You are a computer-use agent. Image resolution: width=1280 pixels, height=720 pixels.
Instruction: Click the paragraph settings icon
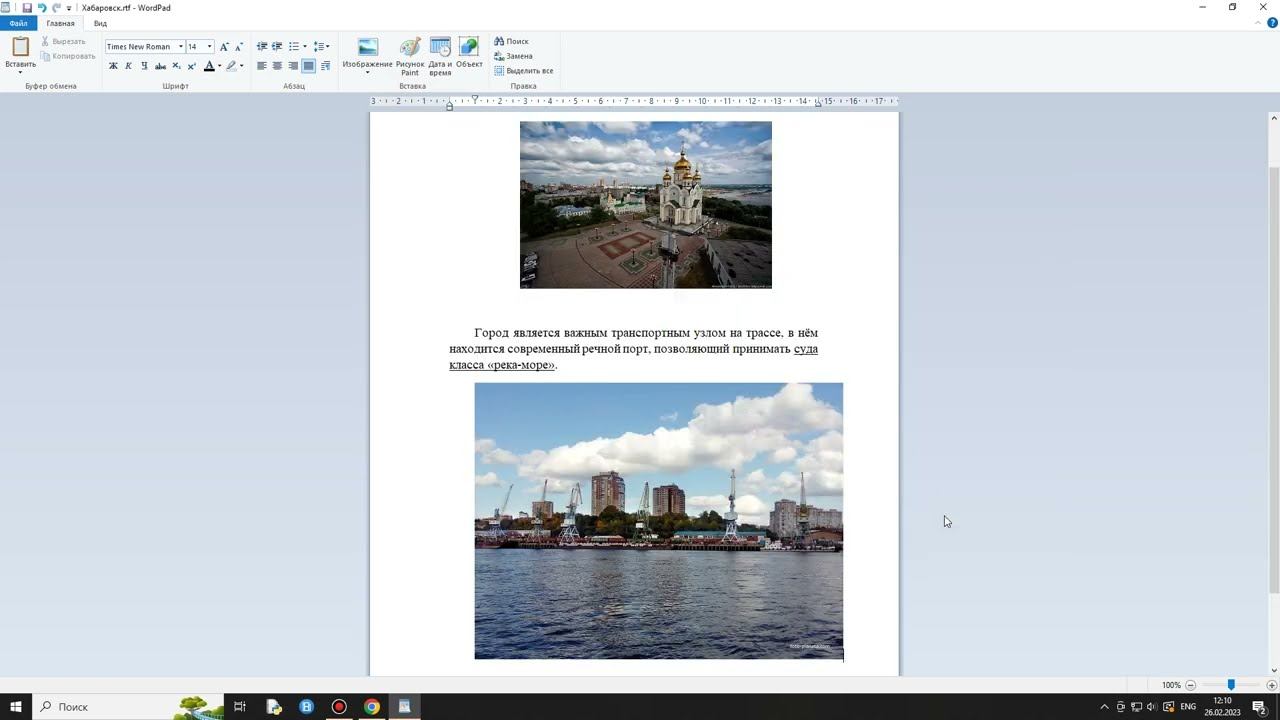325,66
